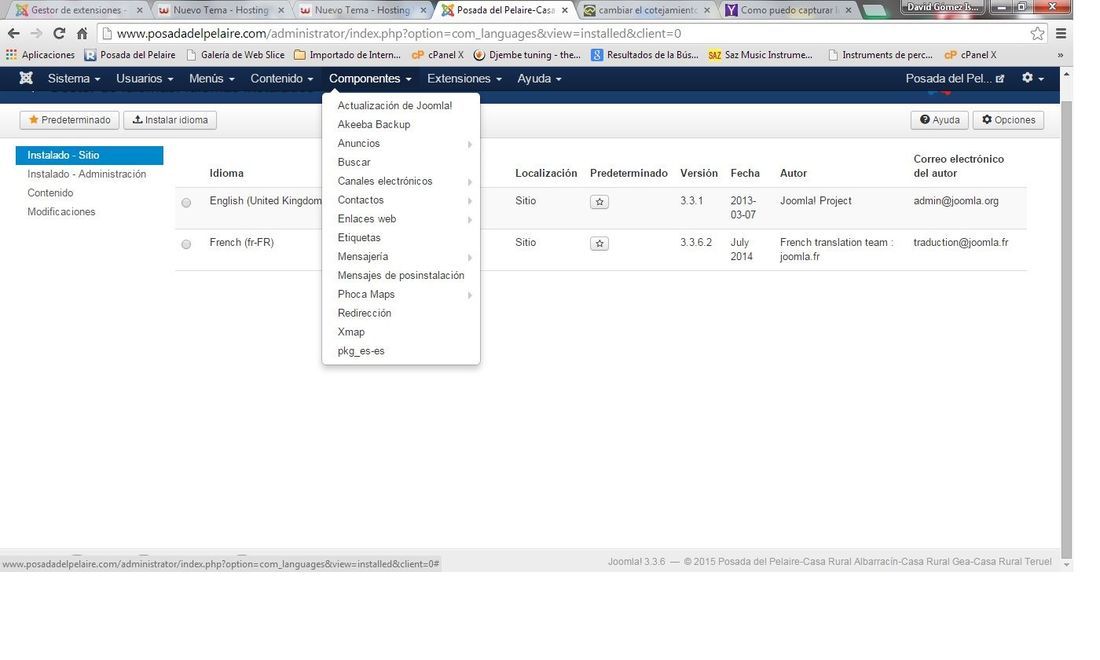This screenshot has width=1100, height=660.
Task: Select the English (United Kingdom) radio button
Action: [x=186, y=203]
